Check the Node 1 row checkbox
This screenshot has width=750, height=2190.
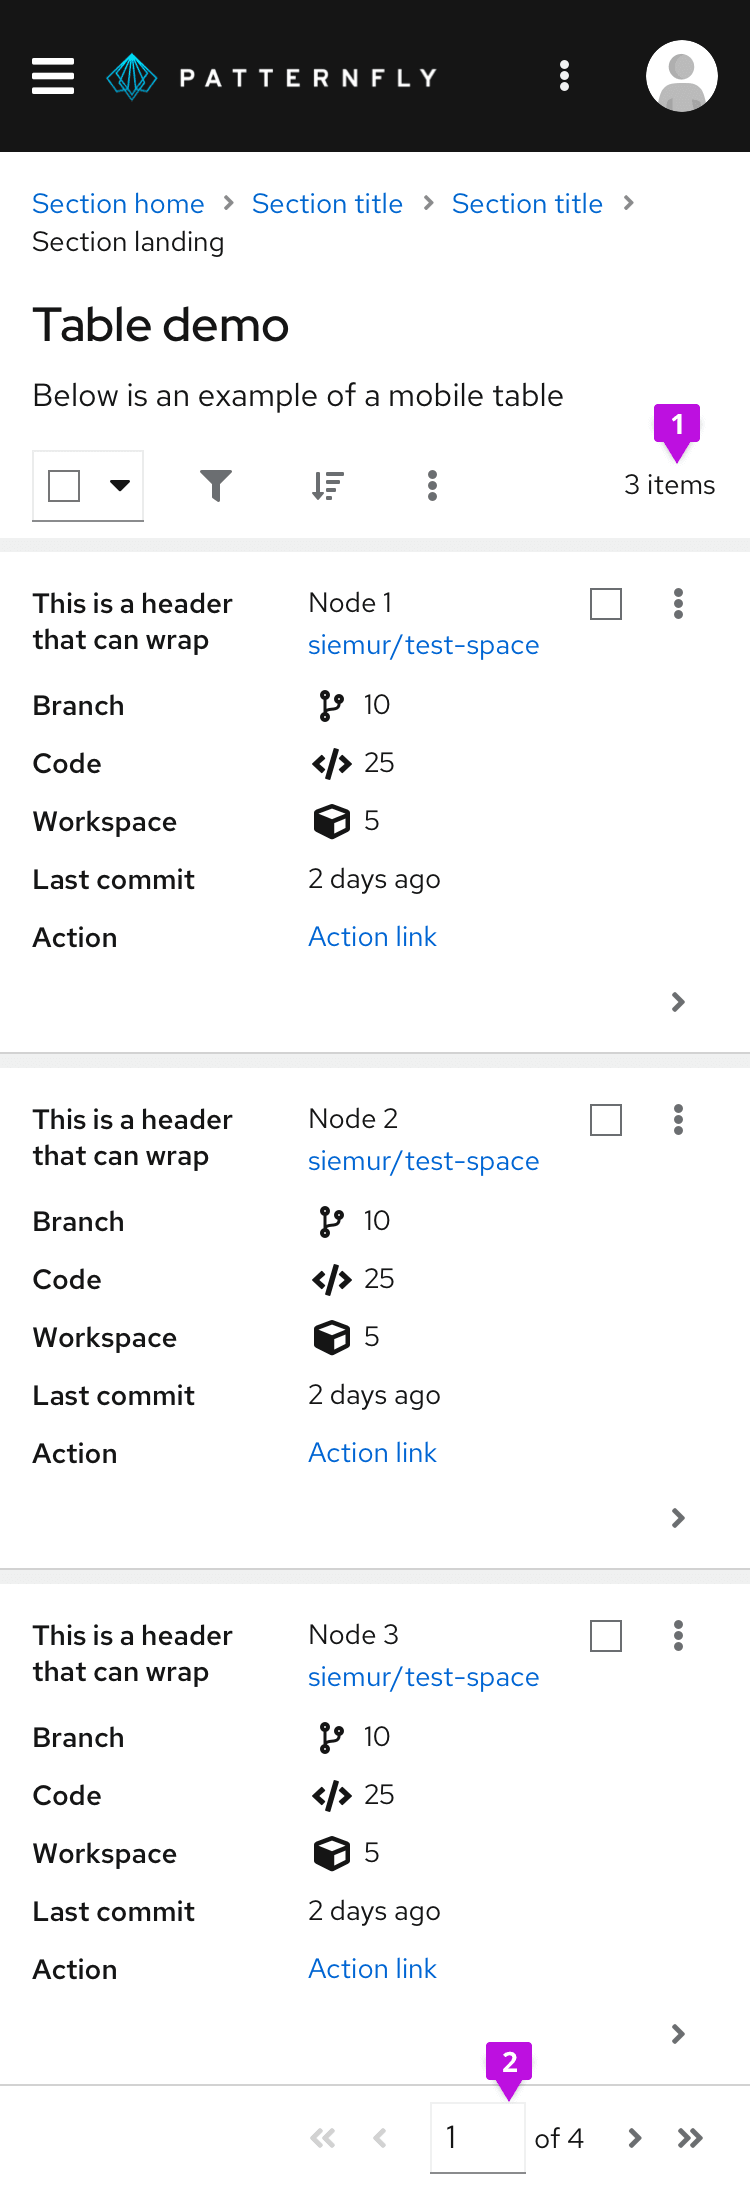click(x=606, y=604)
